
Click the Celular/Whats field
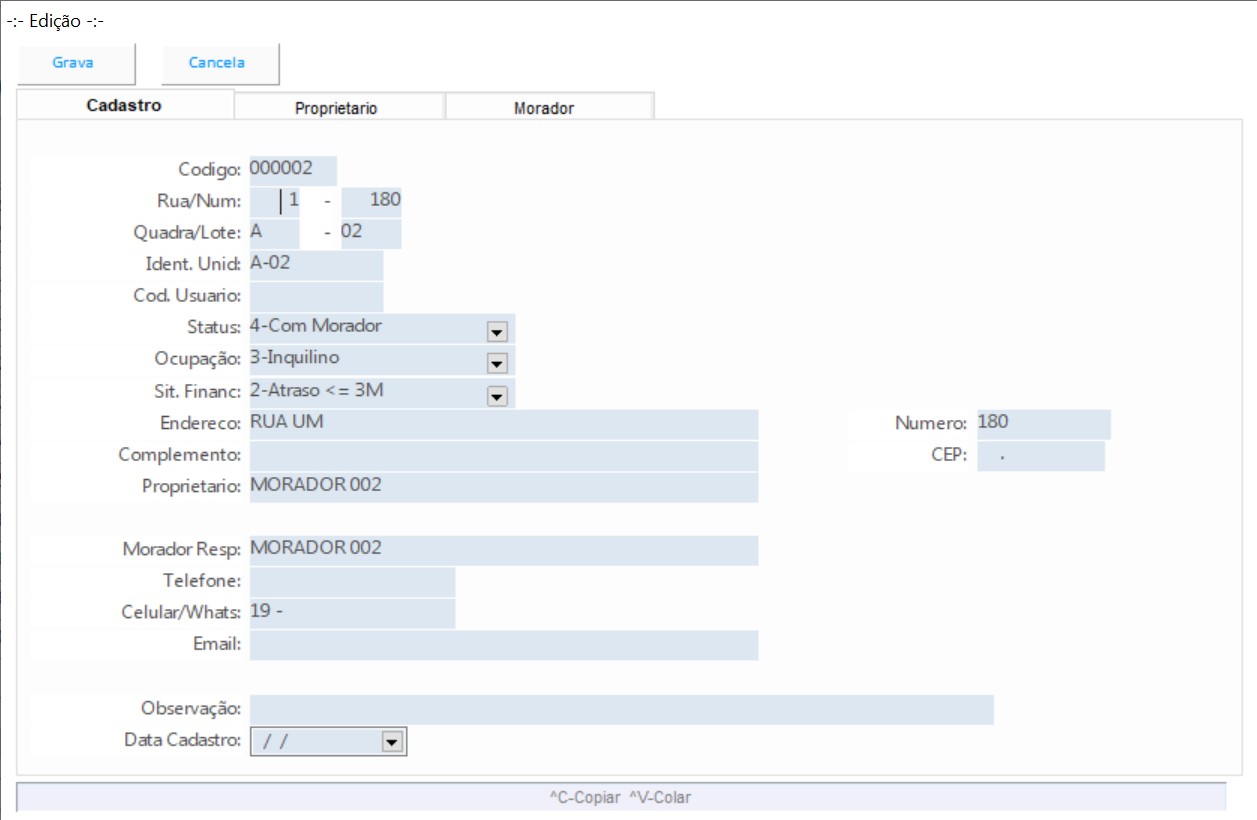pyautogui.click(x=352, y=613)
